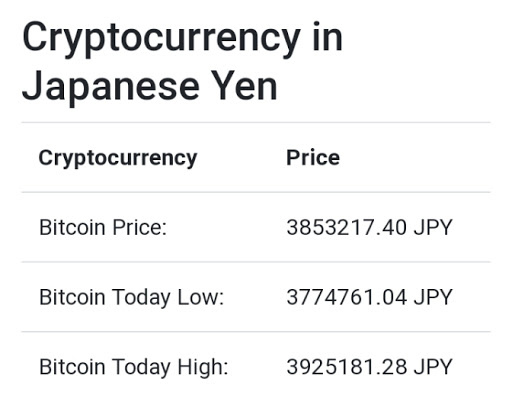Viewport: 512px width, 395px height.
Task: Click the word "Japanese" in heading
Action: (x=111, y=88)
